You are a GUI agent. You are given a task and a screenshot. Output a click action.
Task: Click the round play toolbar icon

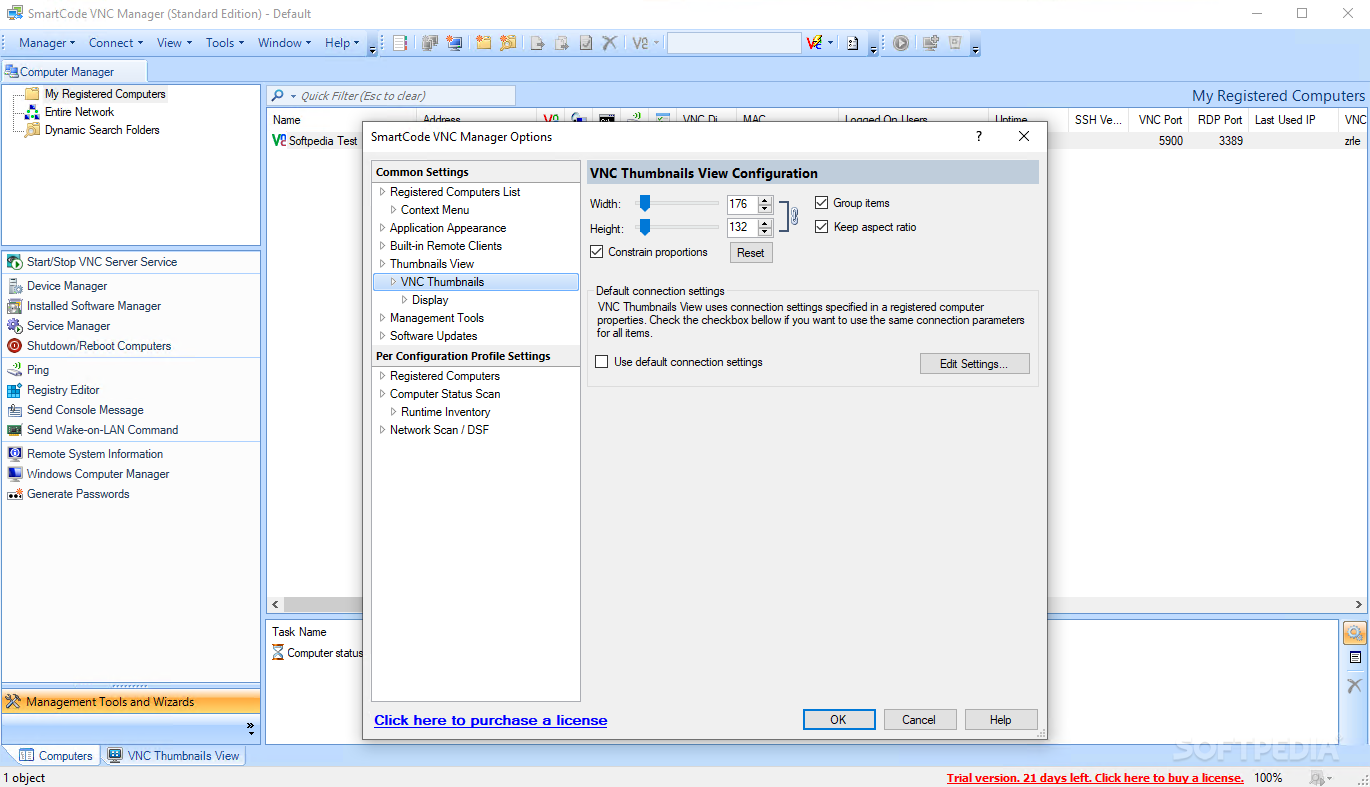[901, 43]
